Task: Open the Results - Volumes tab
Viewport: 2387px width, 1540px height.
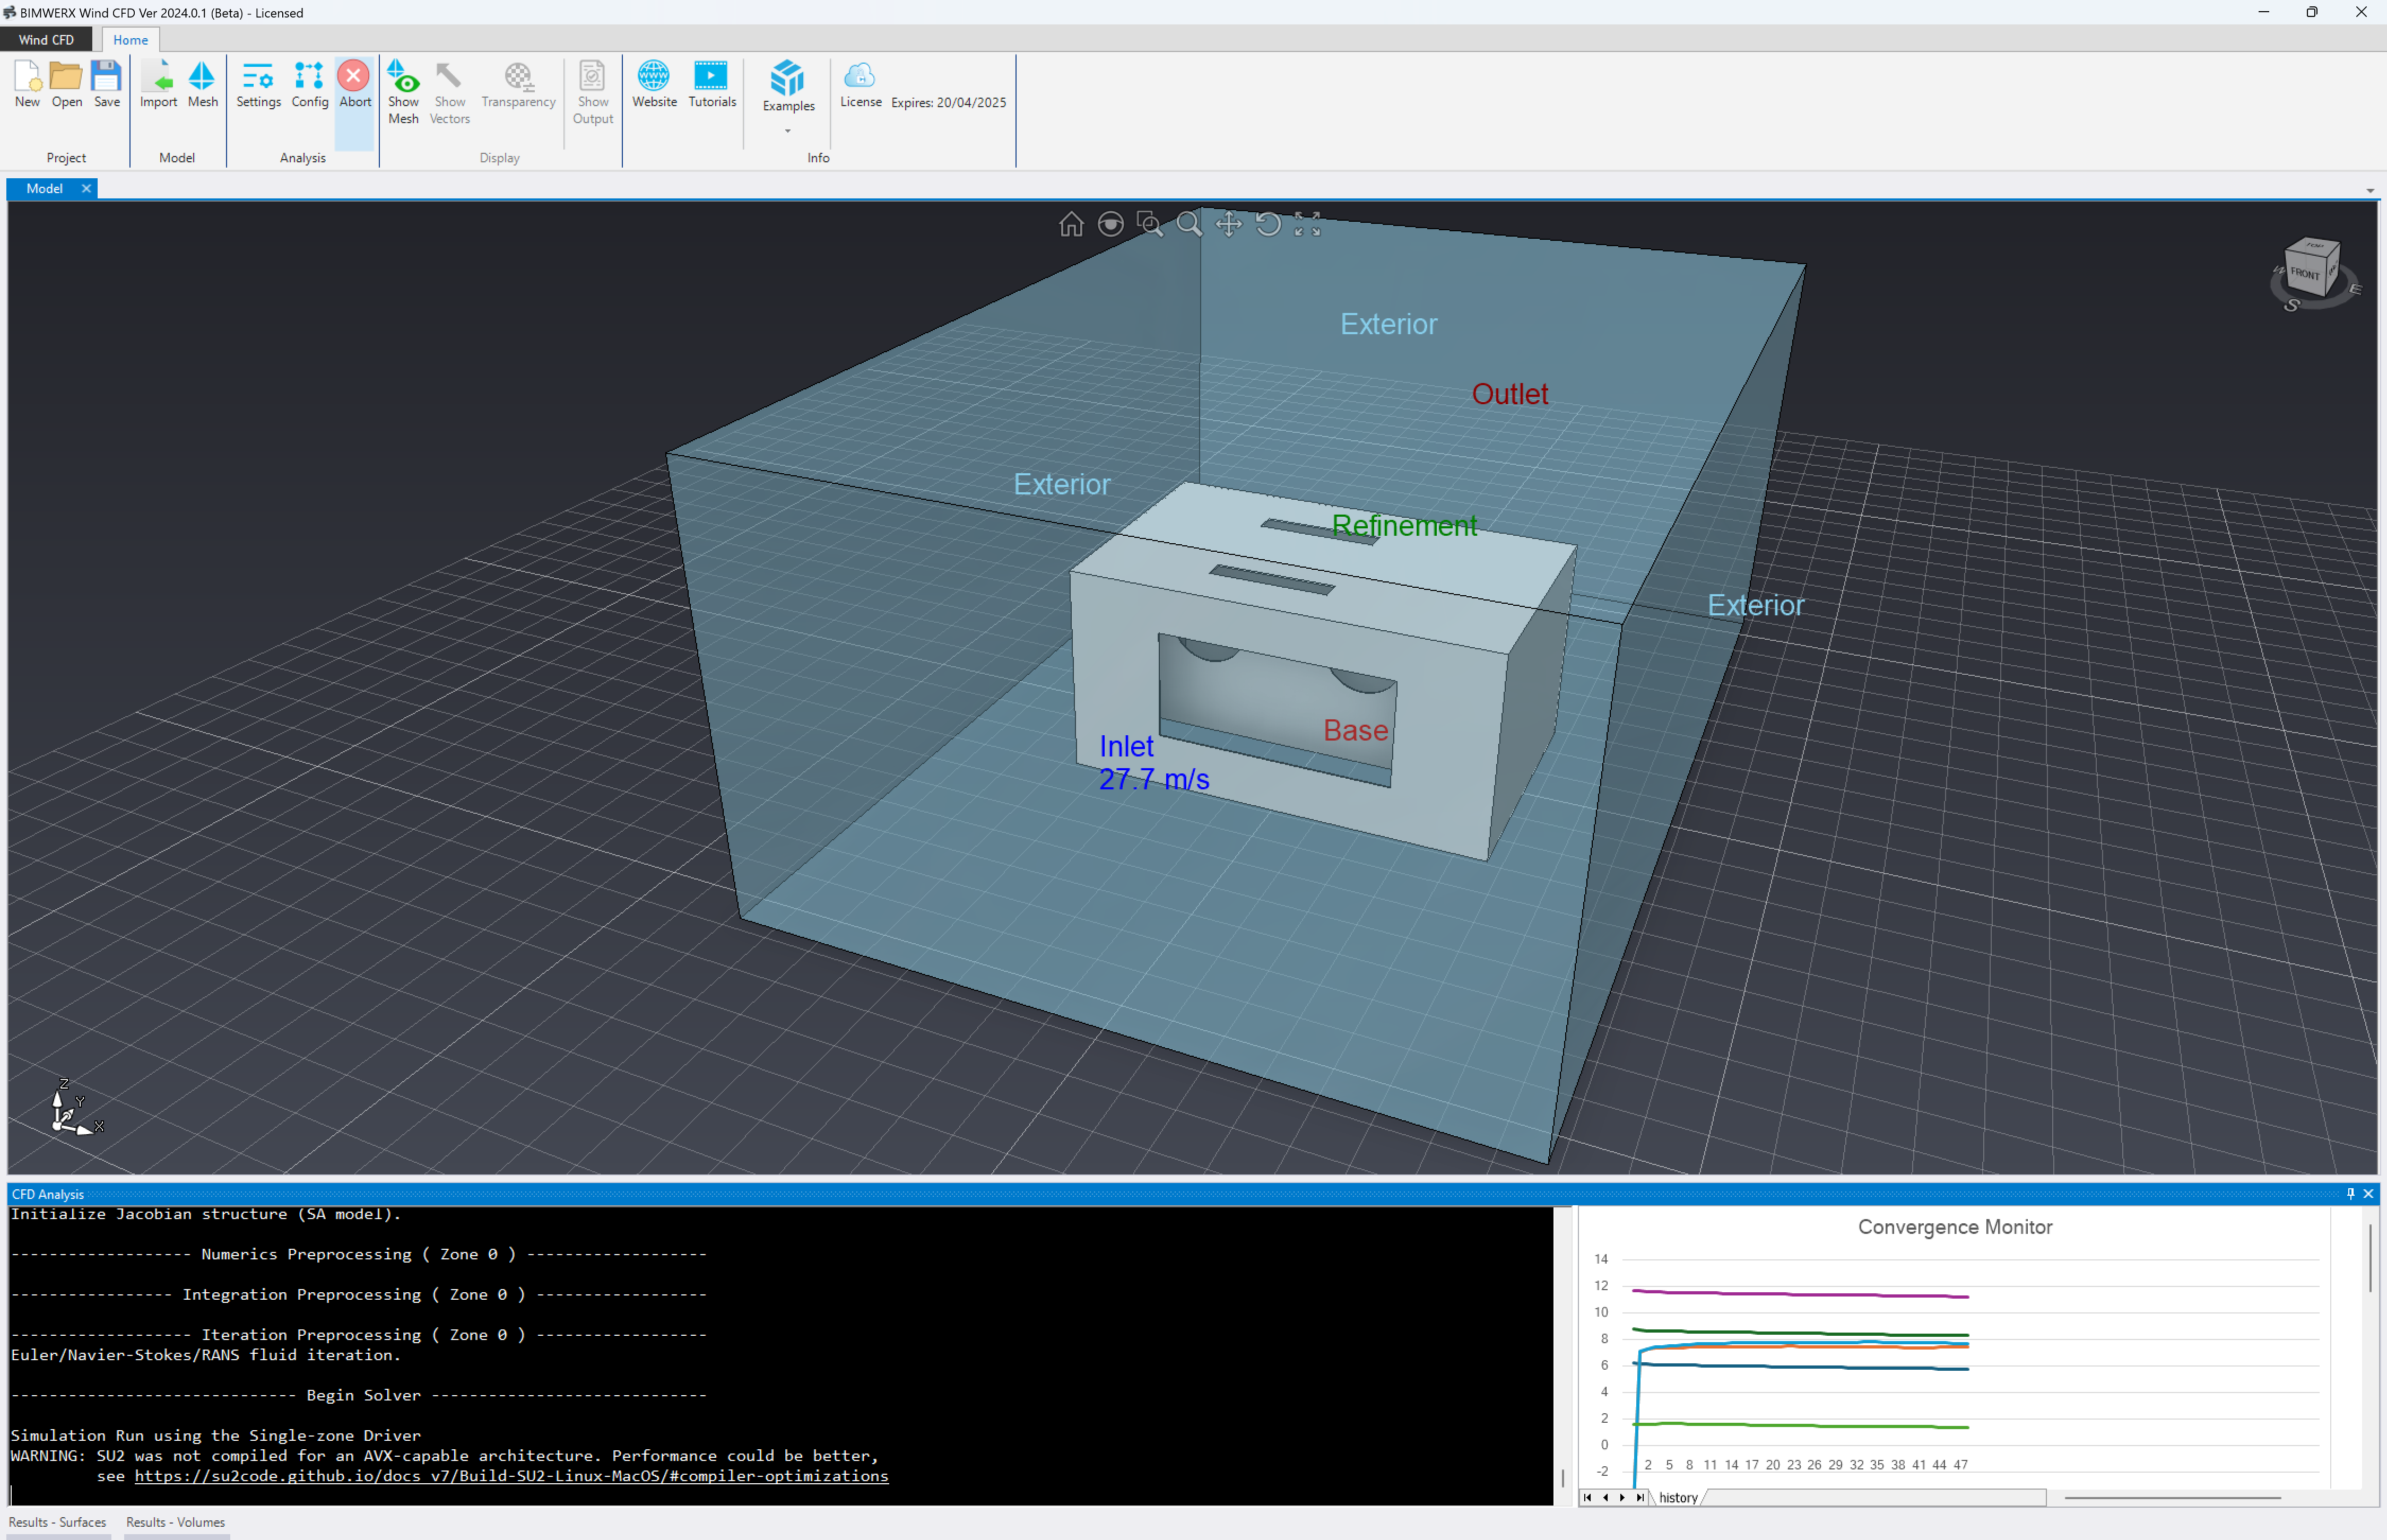Action: (175, 1522)
